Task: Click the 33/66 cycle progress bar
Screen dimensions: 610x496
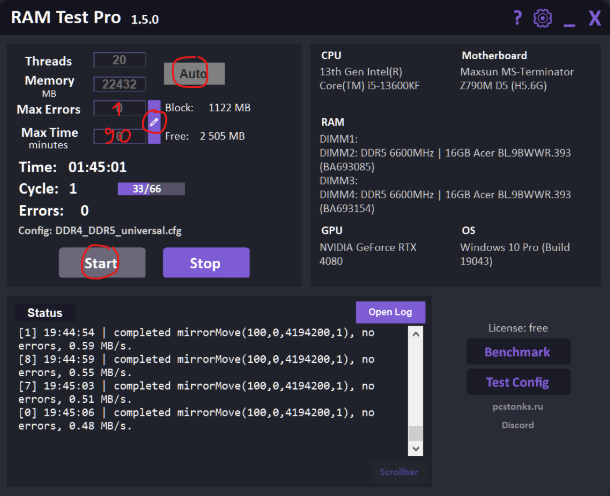Action: point(151,189)
